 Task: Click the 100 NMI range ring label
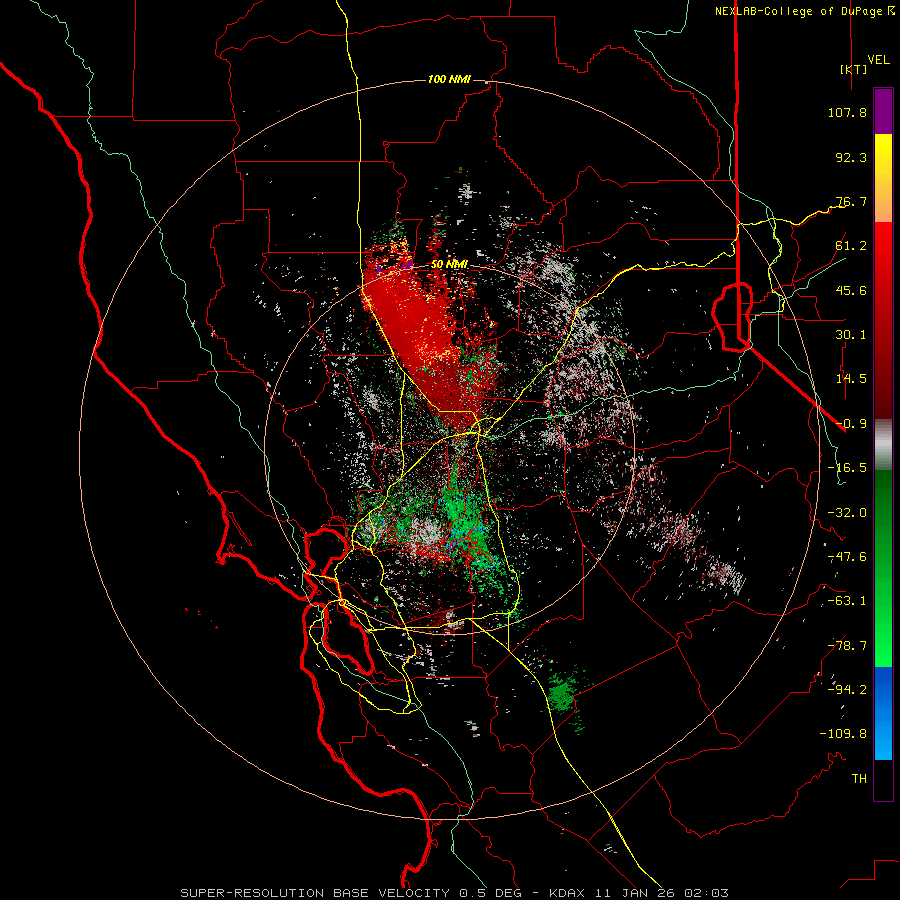449,79
